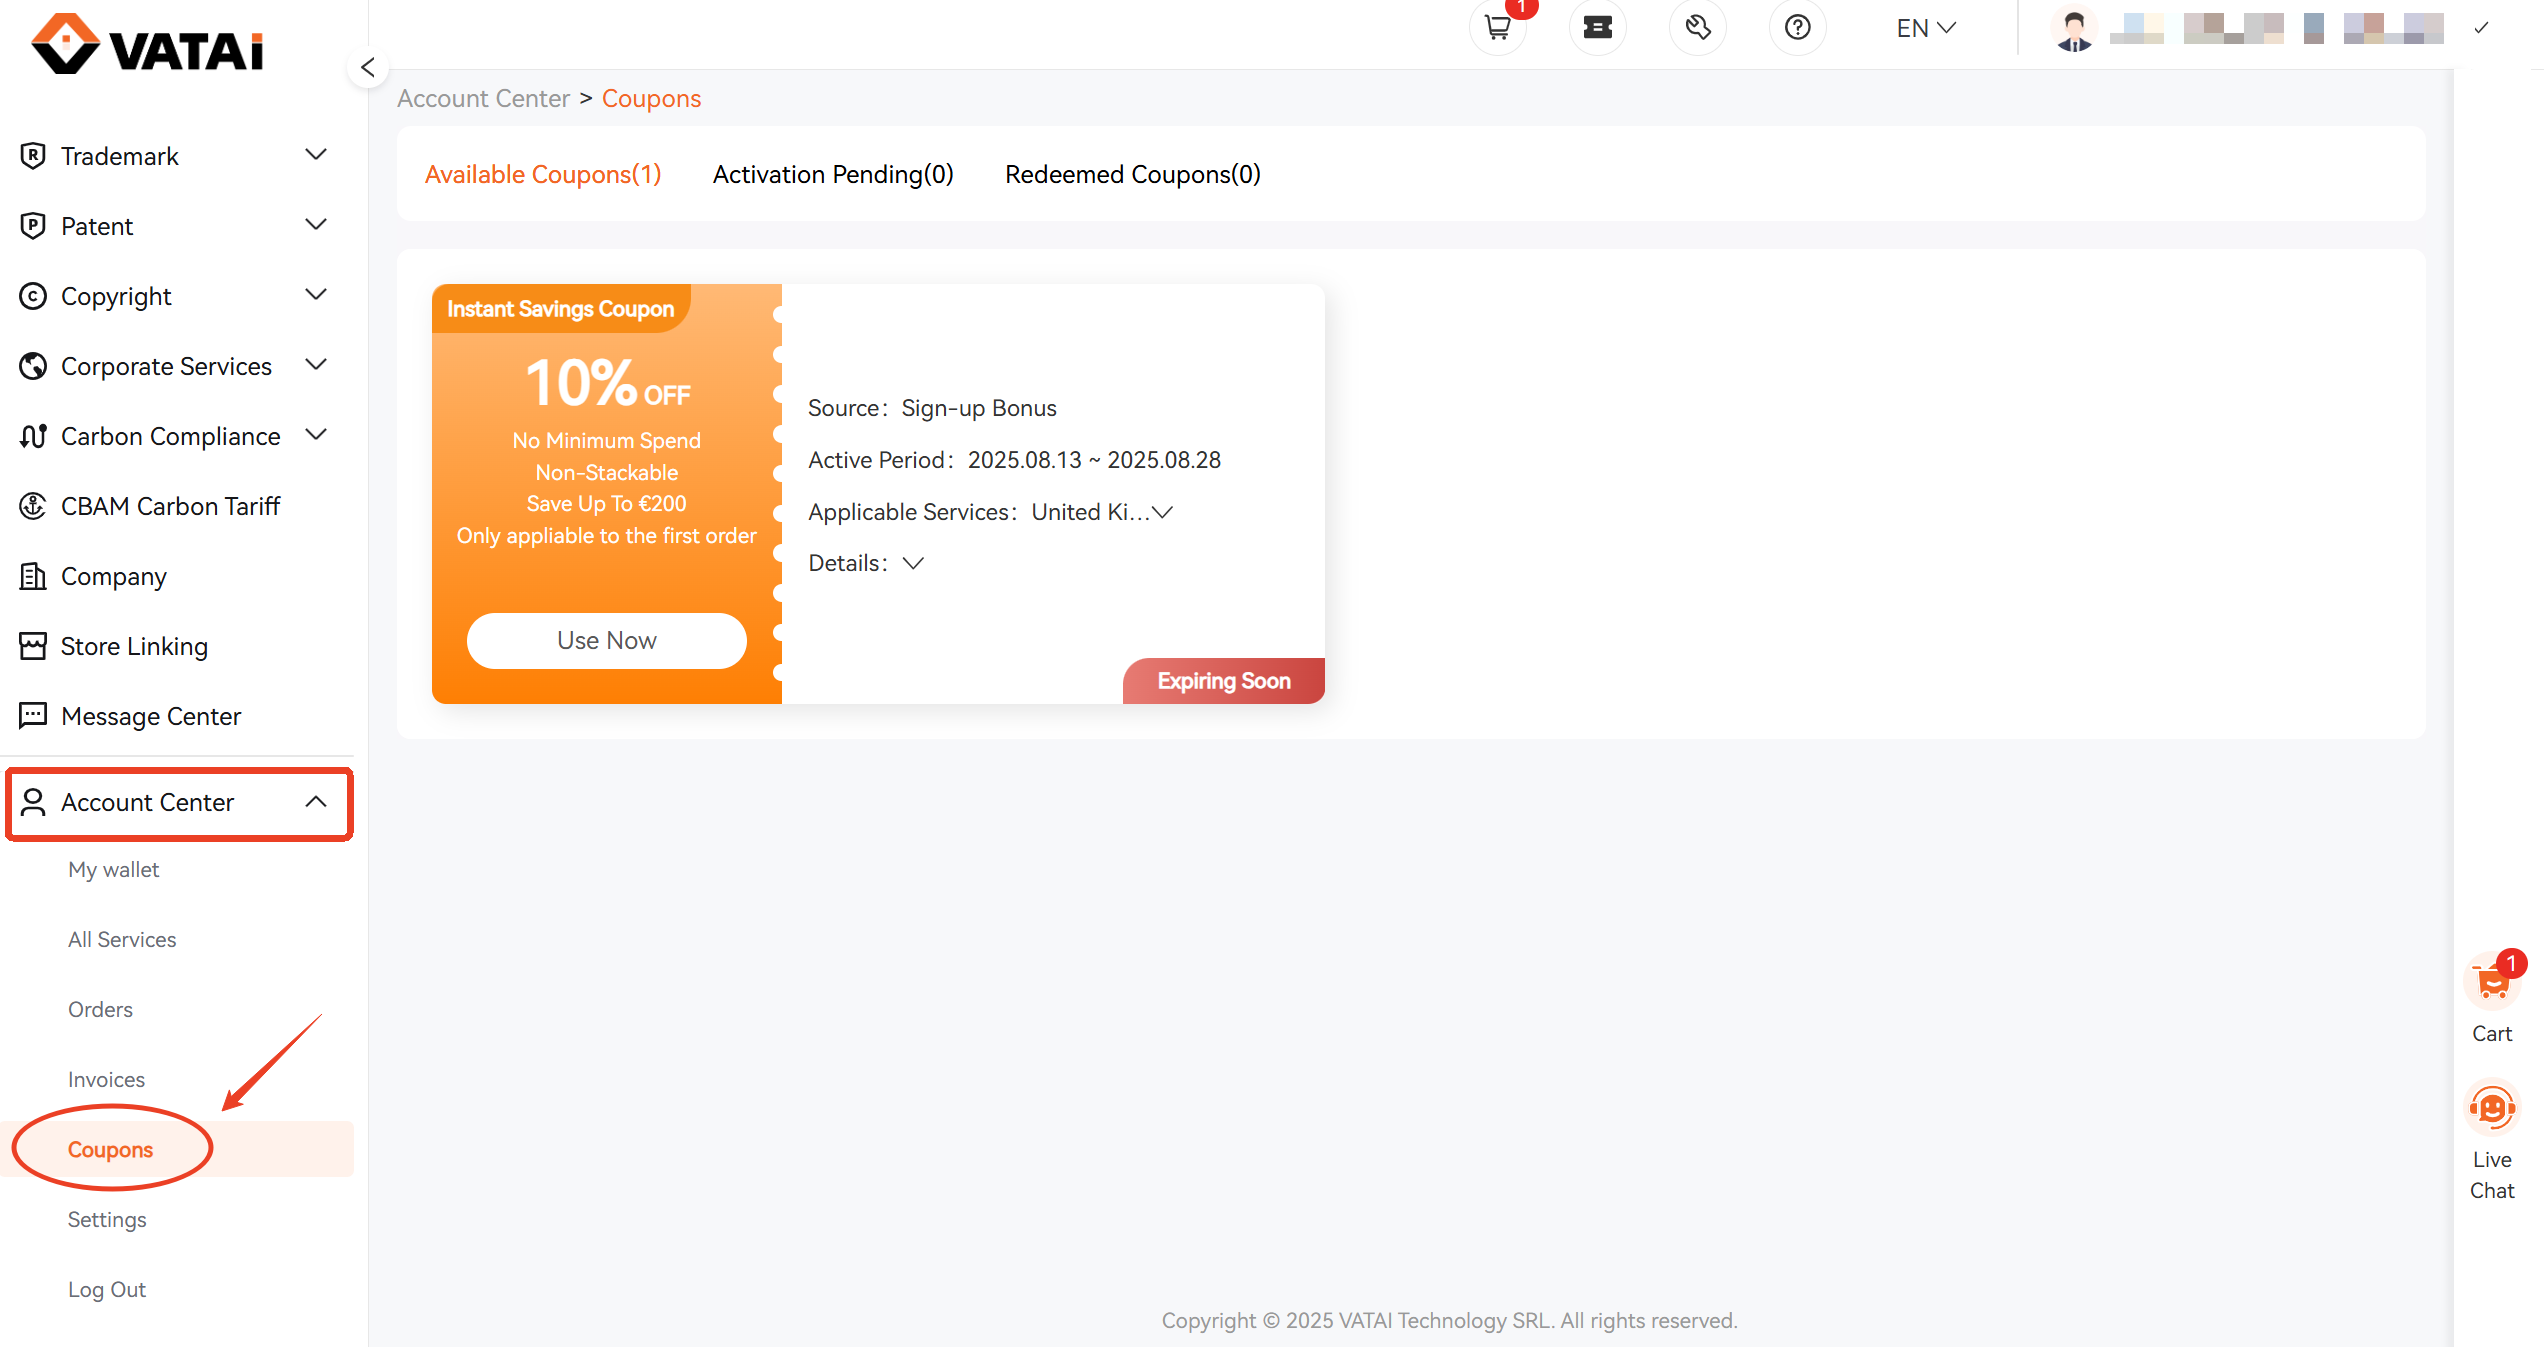The height and width of the screenshot is (1347, 2544).
Task: Open the shopping cart icon in header
Action: (1497, 28)
